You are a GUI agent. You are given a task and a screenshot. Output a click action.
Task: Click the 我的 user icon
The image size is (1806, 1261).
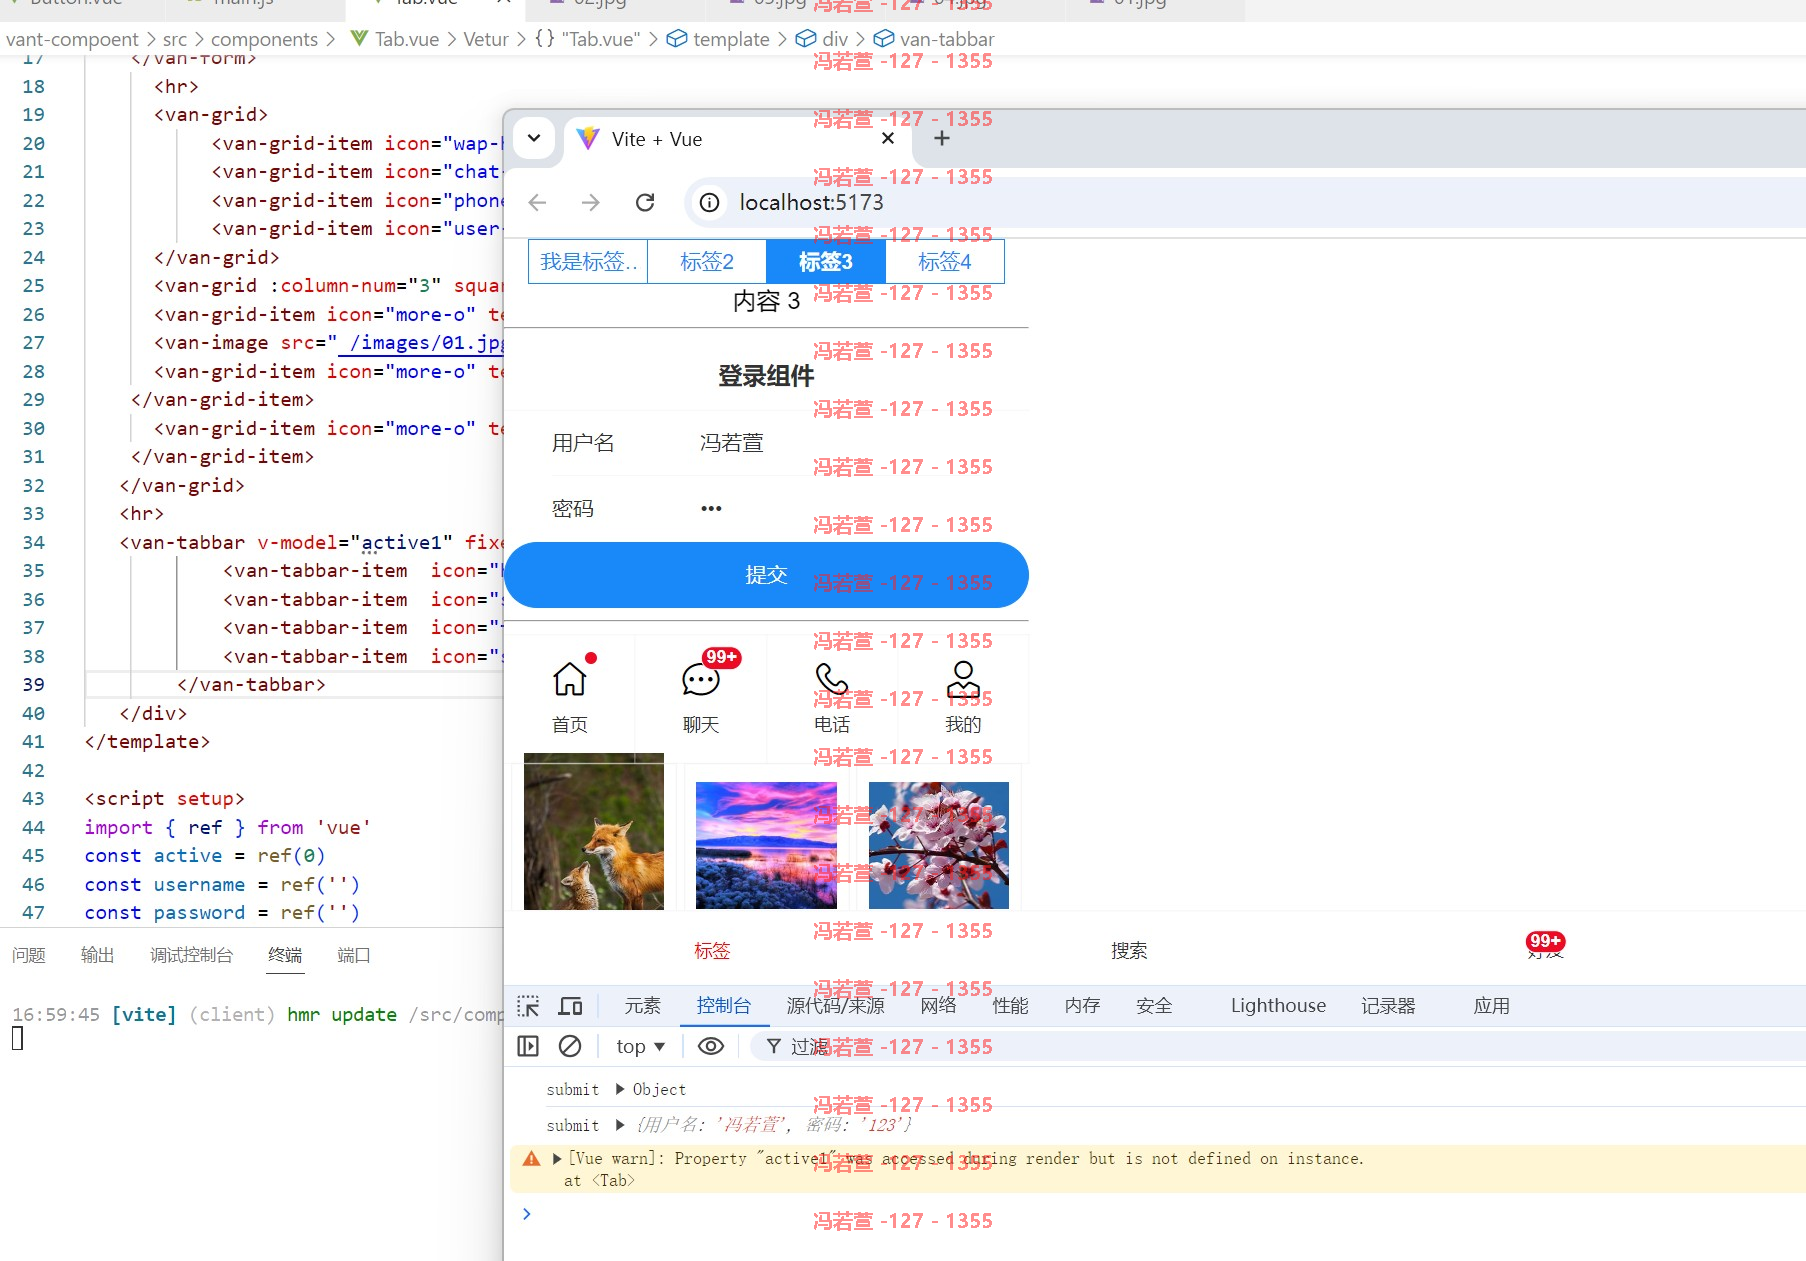click(x=964, y=679)
